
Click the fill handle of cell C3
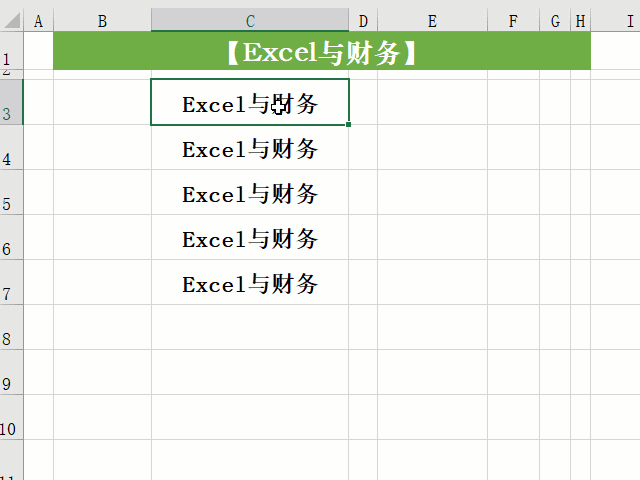point(349,125)
